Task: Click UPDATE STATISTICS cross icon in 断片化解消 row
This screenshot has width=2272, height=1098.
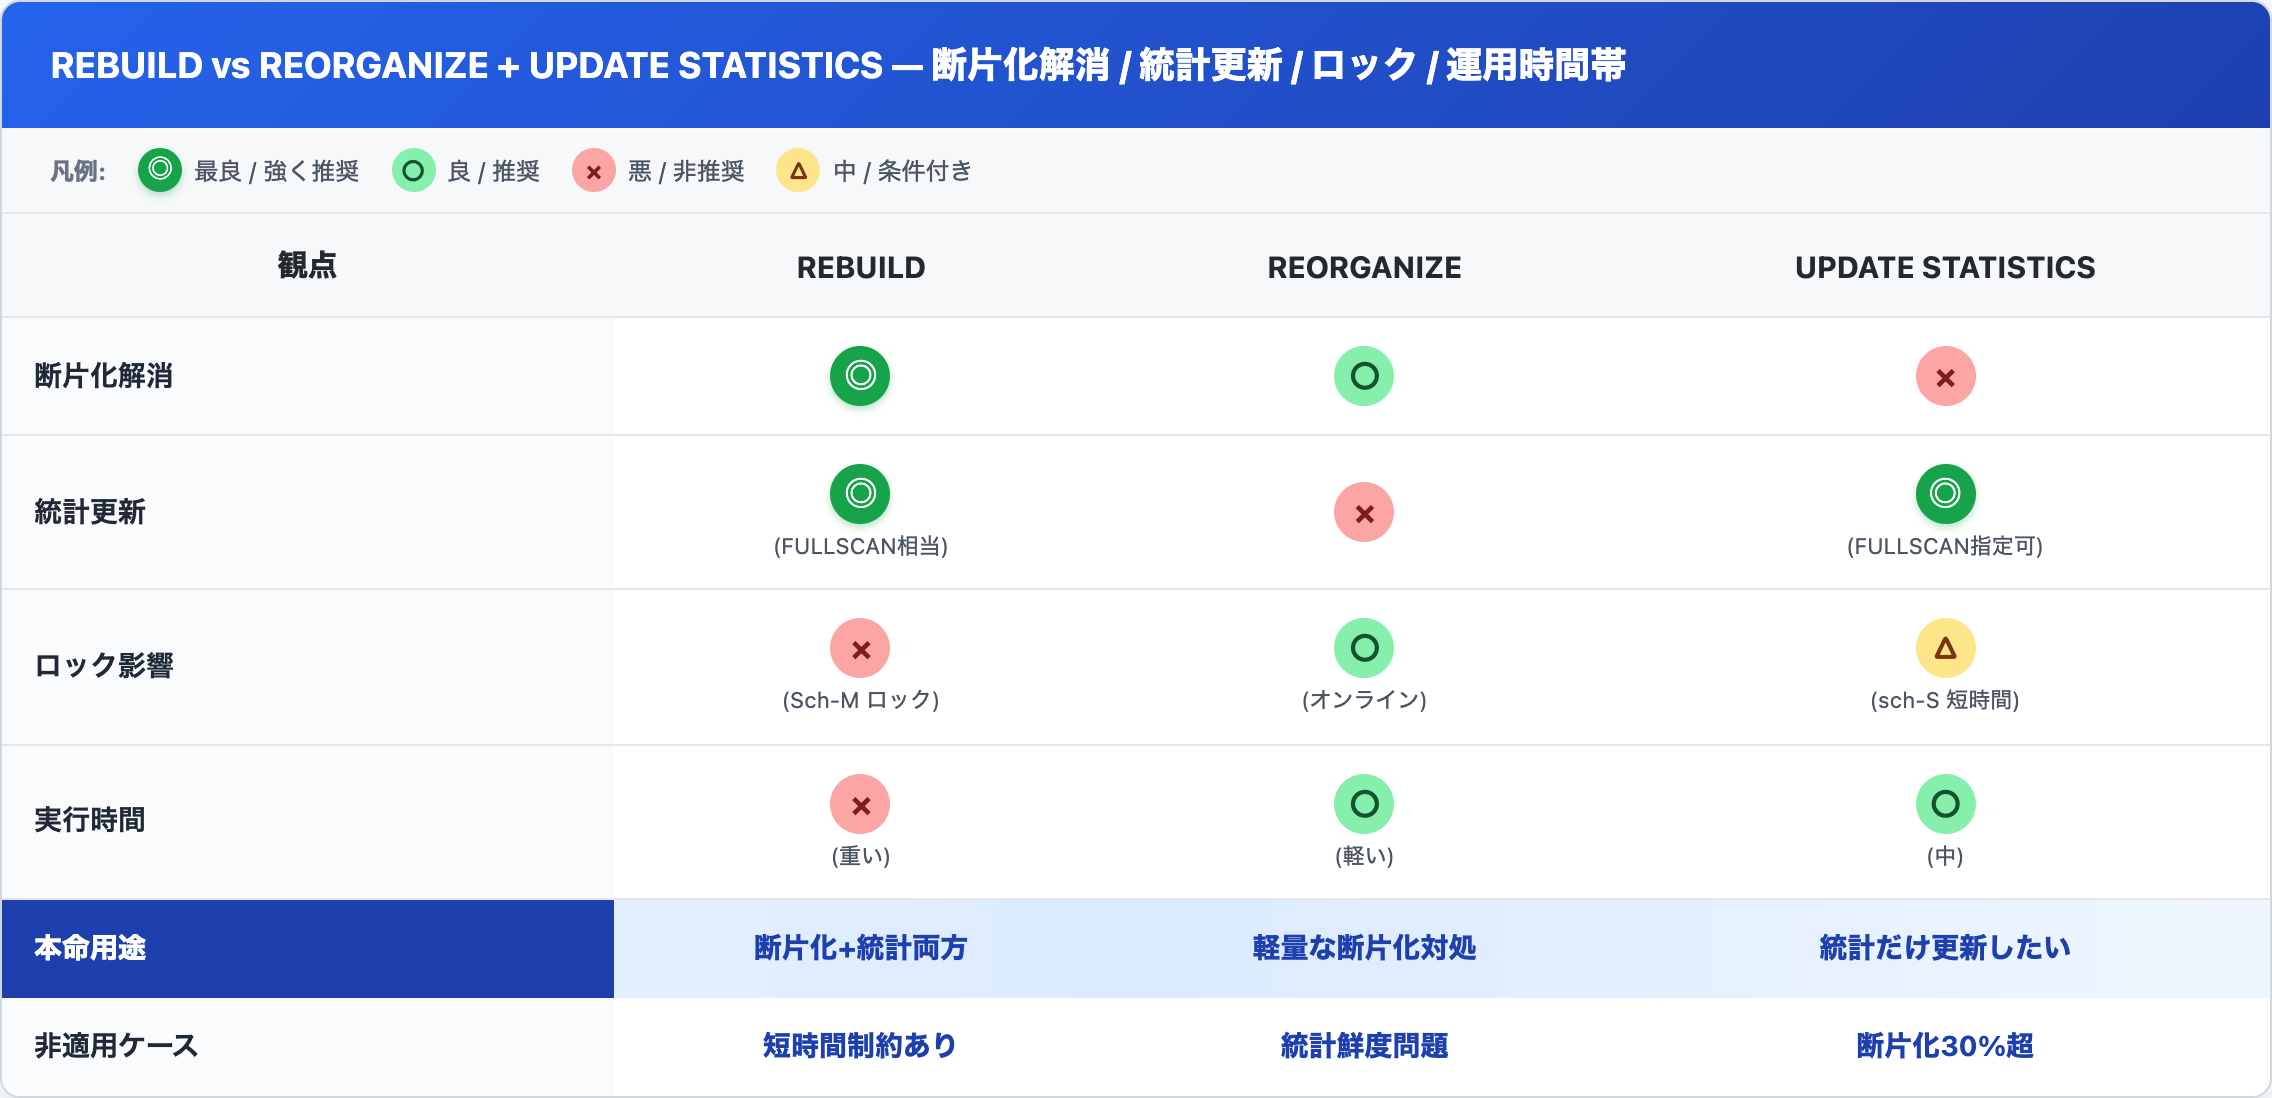Action: [1945, 376]
